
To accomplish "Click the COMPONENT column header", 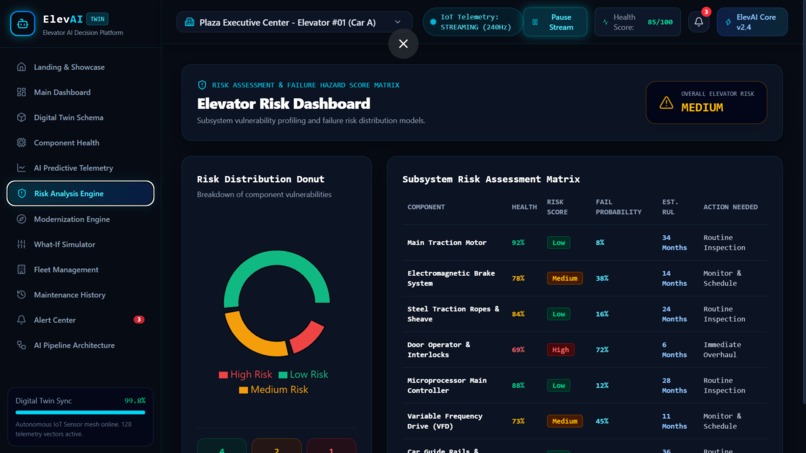I will tap(426, 207).
